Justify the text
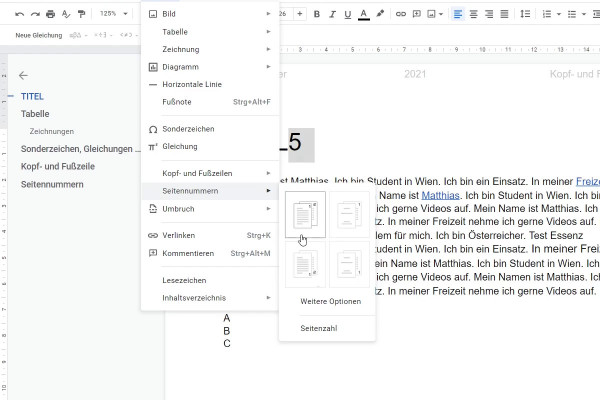 coord(504,14)
